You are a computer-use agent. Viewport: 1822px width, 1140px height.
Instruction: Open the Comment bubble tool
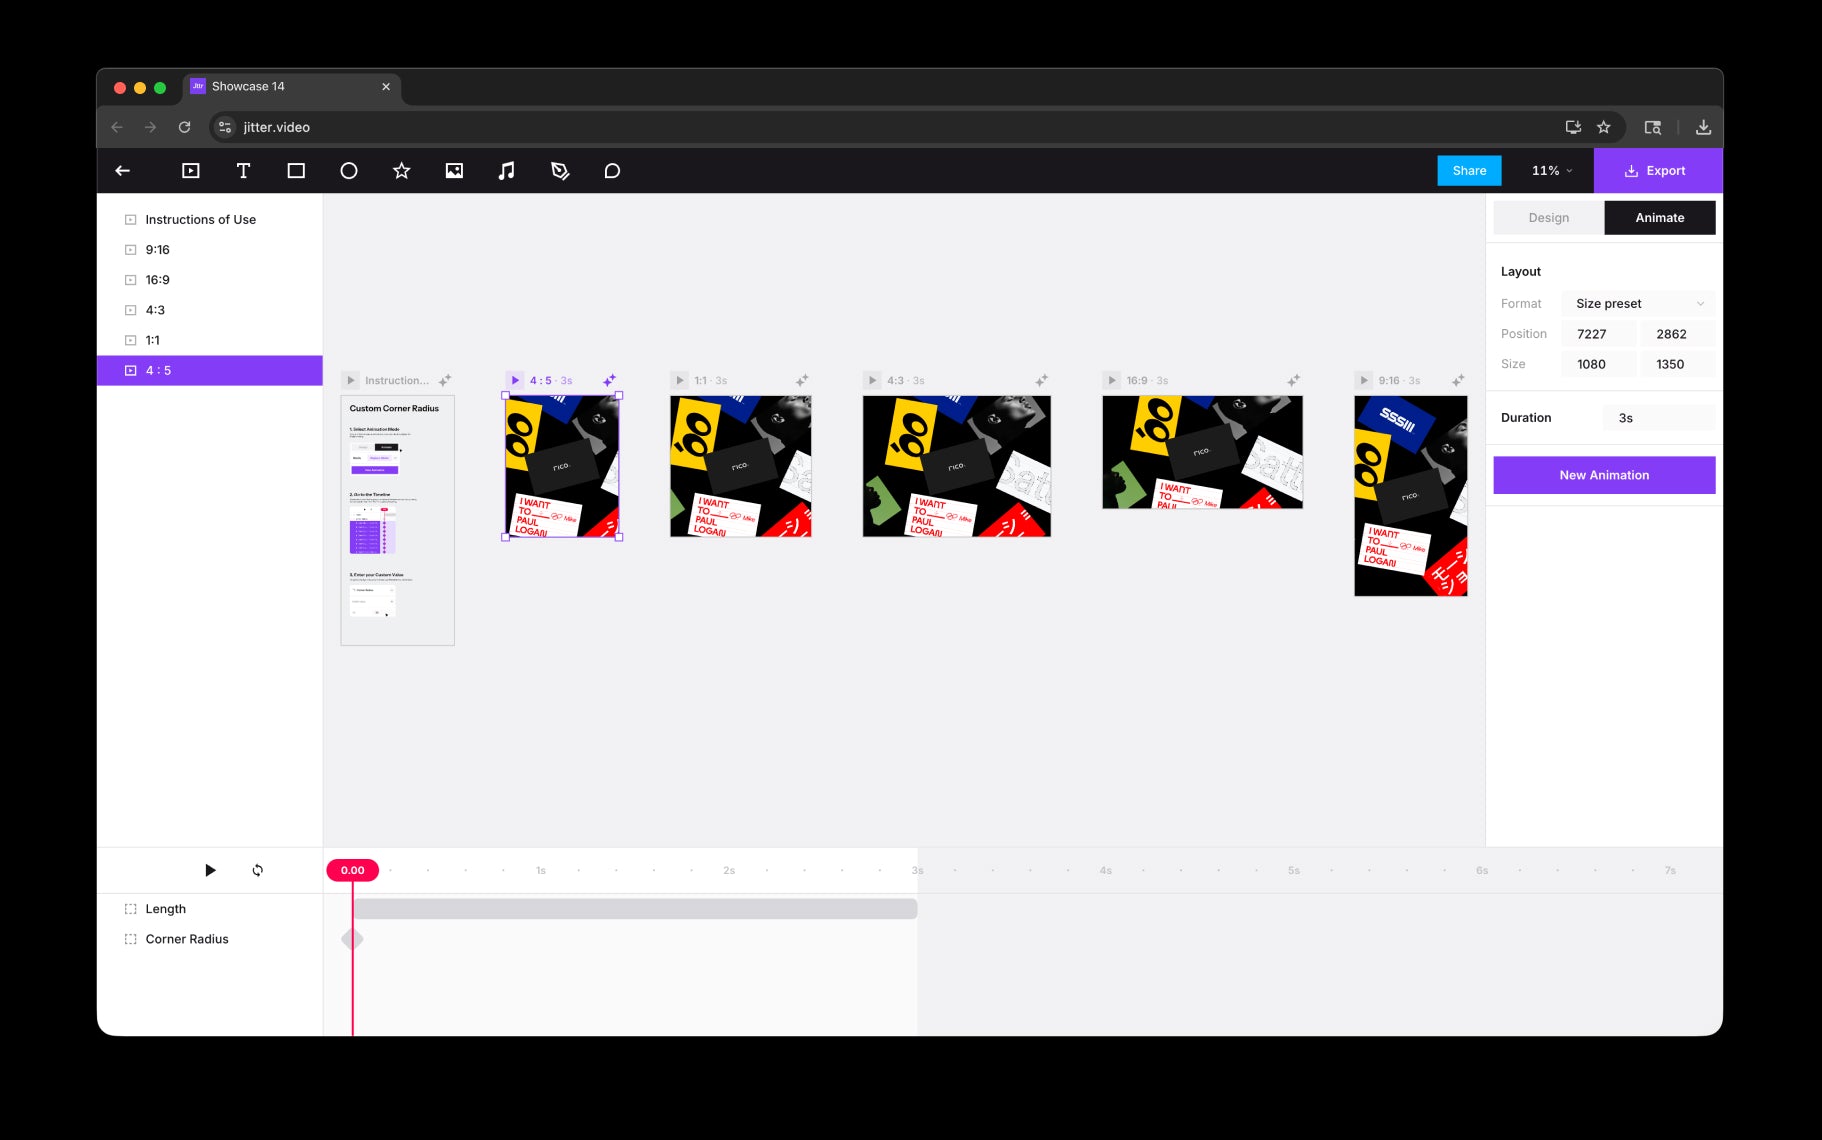(x=612, y=171)
